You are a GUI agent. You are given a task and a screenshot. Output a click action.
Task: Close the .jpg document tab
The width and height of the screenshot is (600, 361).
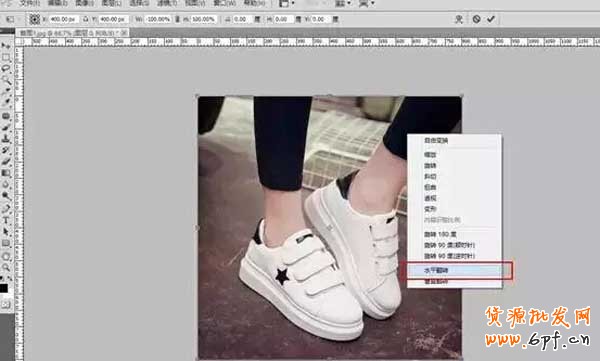point(124,33)
